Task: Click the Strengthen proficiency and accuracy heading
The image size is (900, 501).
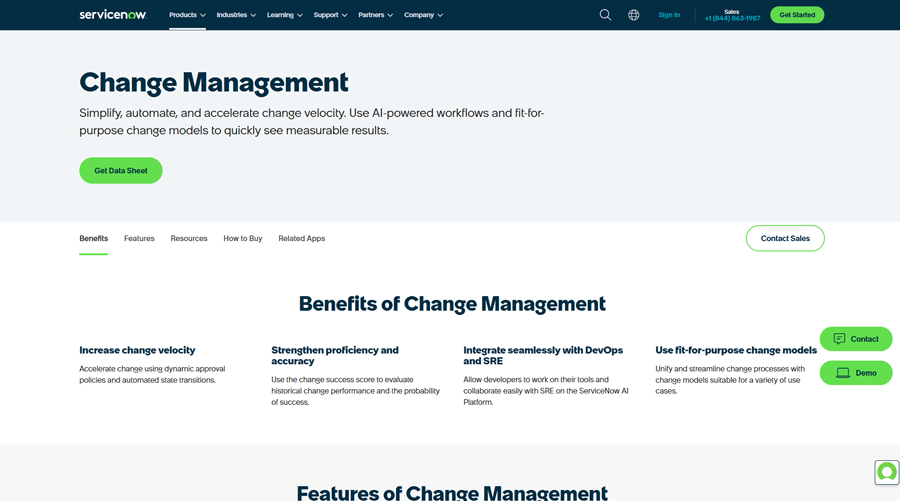Action: 335,355
